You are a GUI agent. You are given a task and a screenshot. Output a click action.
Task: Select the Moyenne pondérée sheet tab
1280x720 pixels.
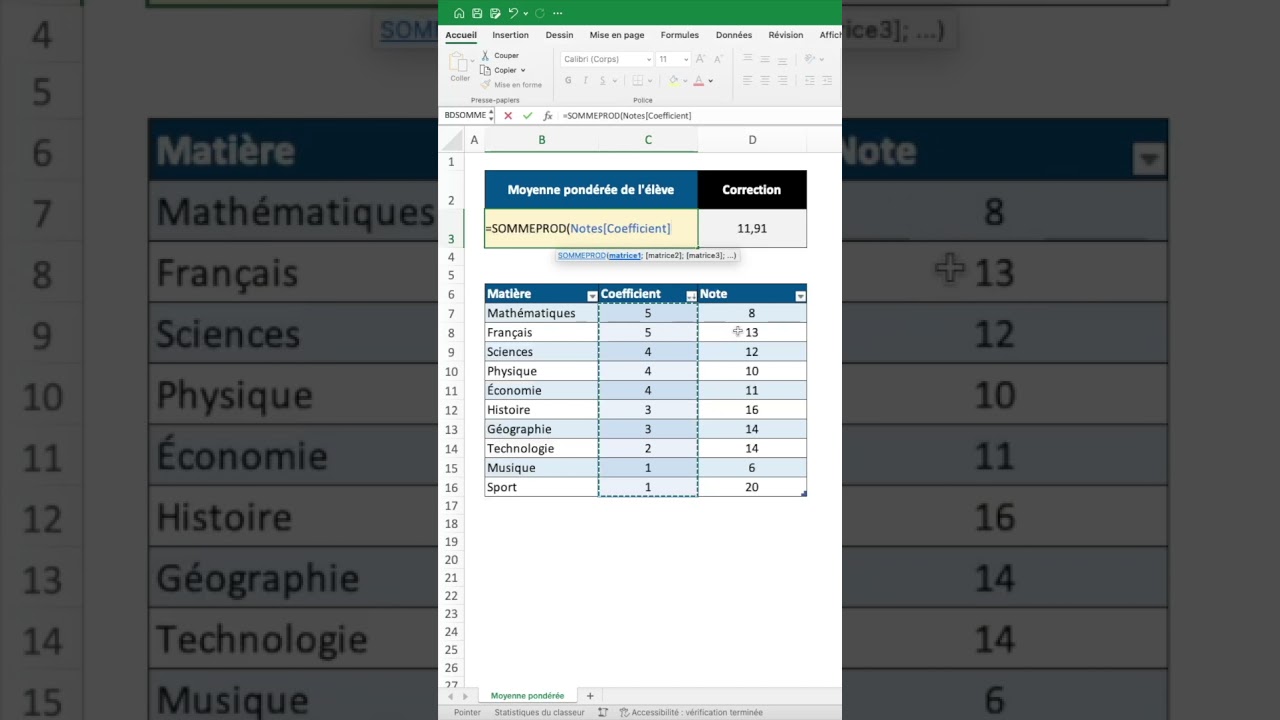(527, 696)
